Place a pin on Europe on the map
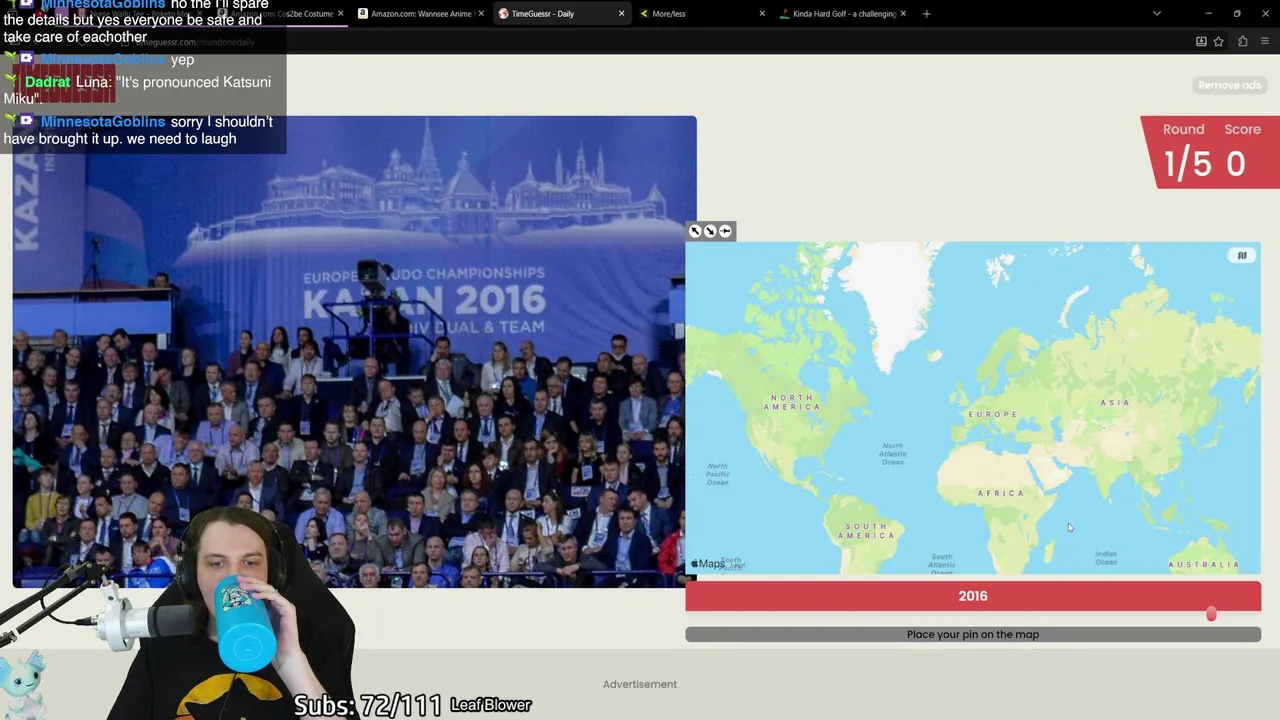This screenshot has width=1280, height=720. coord(993,414)
